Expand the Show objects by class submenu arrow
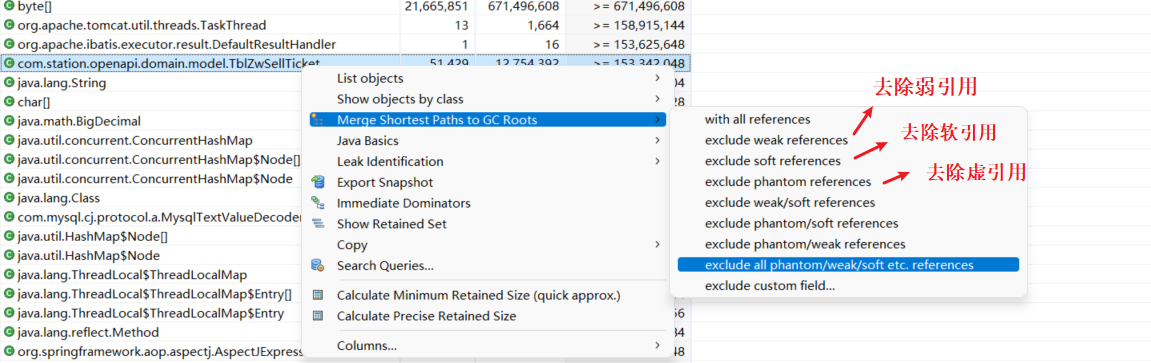 point(657,98)
